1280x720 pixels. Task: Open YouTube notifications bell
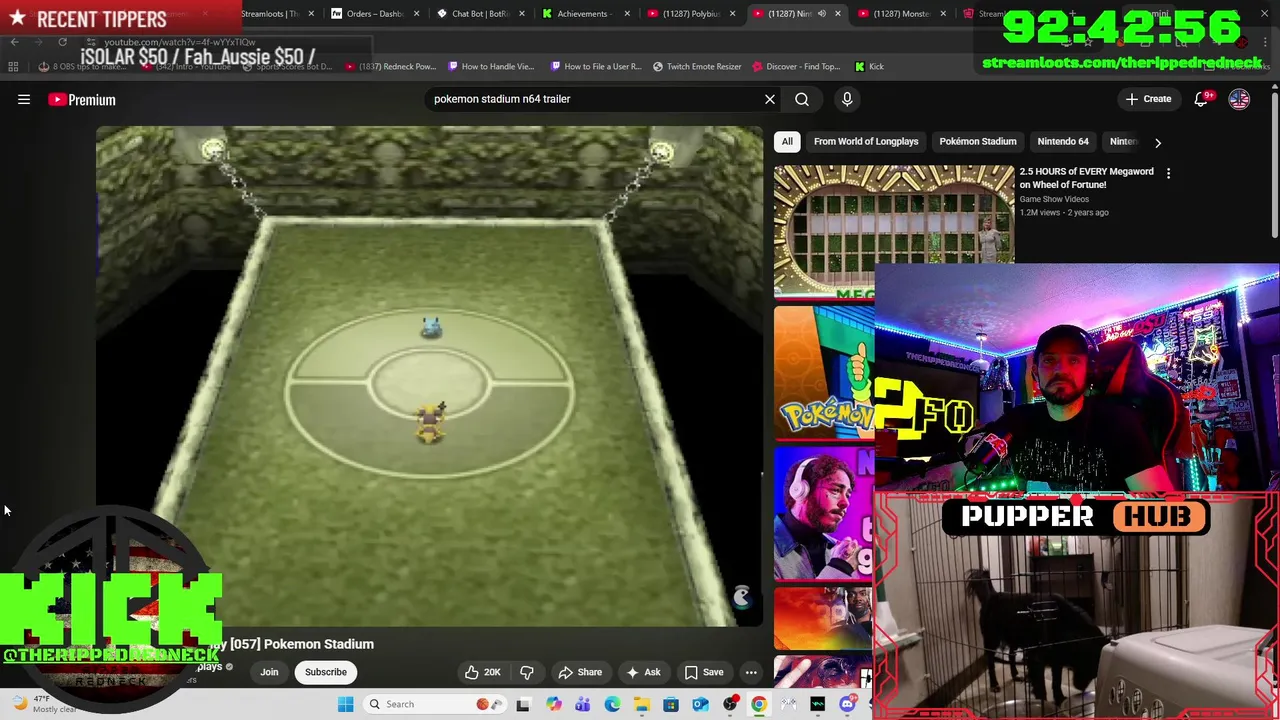1202,99
